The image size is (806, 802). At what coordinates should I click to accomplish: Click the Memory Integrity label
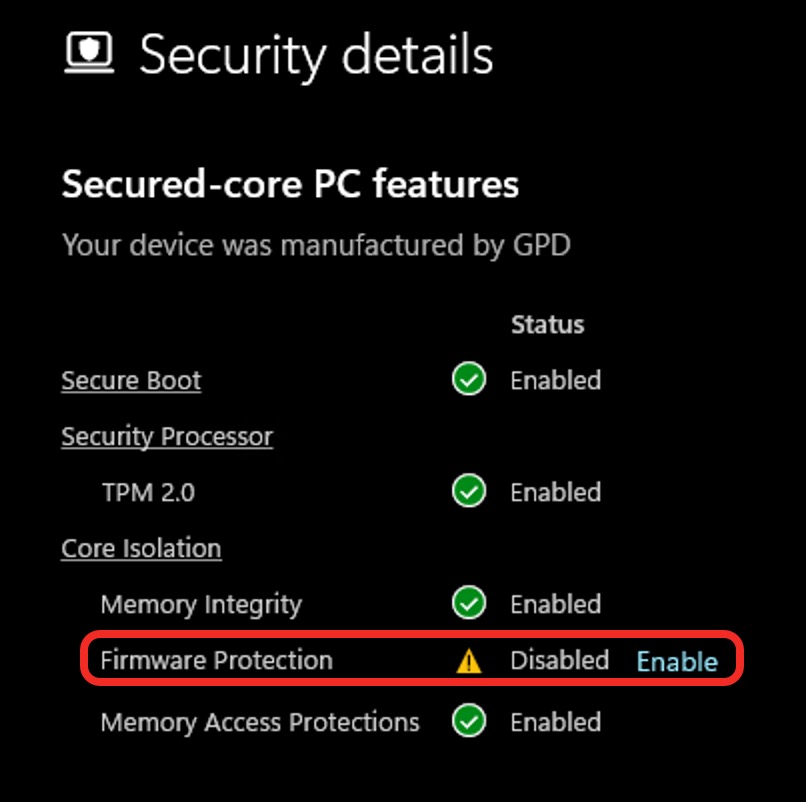(201, 605)
